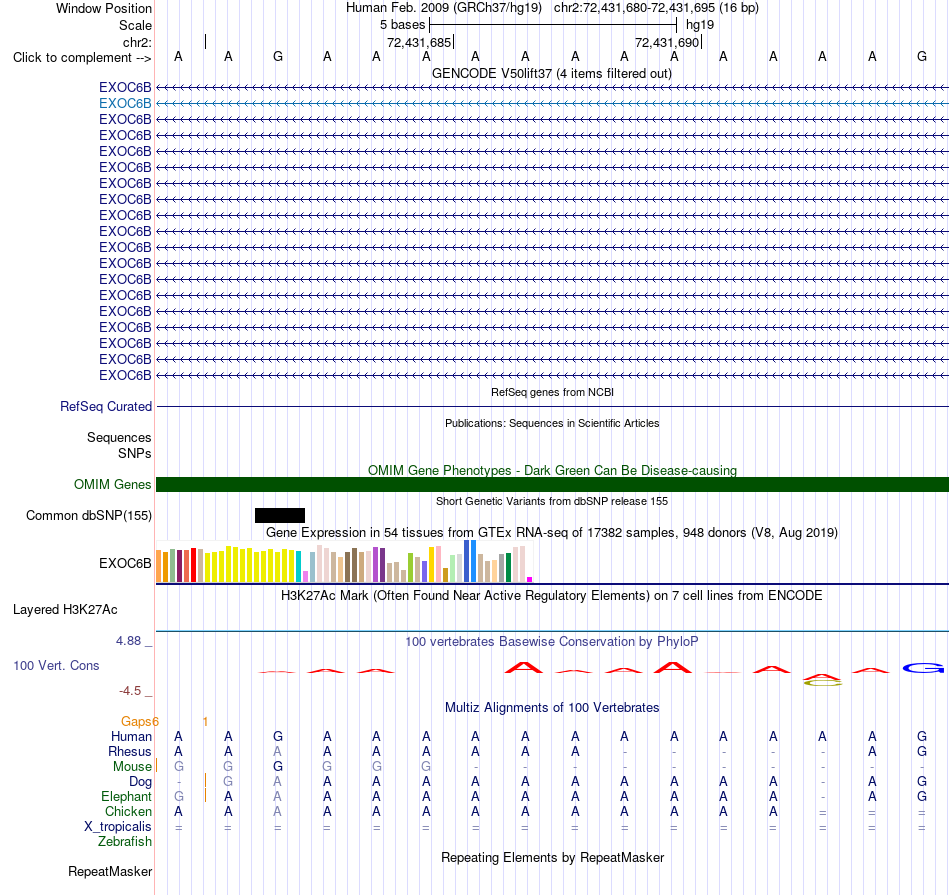Click the 'chr2:' ruler label
The image size is (950, 895).
(x=137, y=42)
